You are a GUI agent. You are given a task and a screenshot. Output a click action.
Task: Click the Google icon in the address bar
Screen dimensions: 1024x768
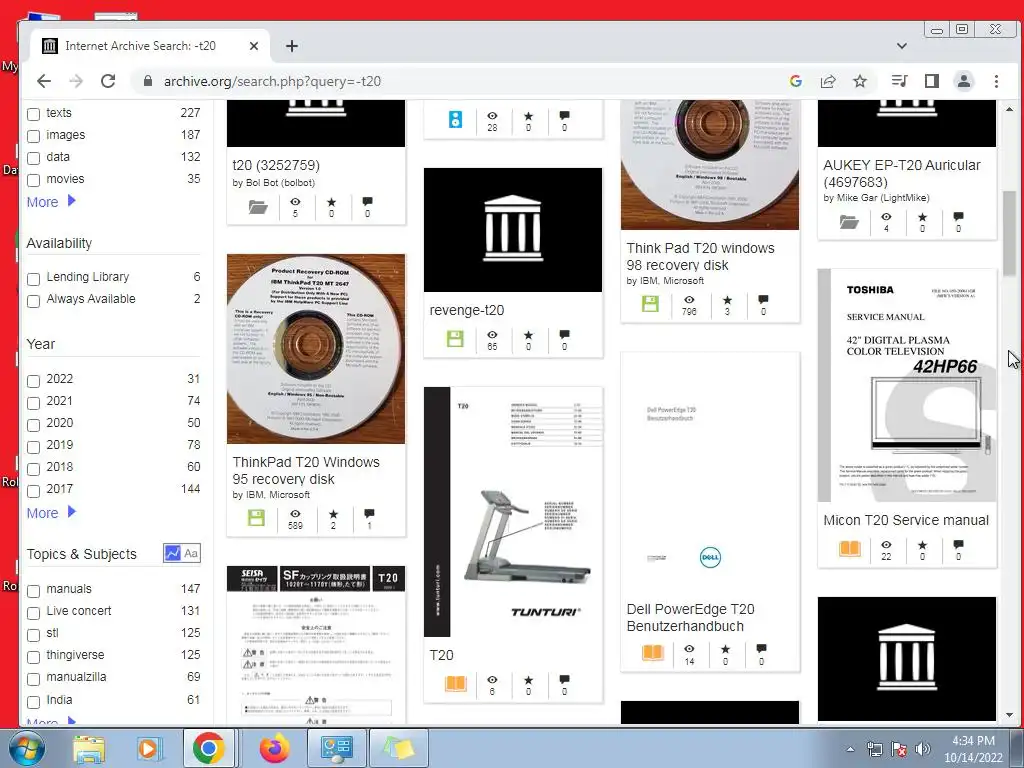coord(795,81)
